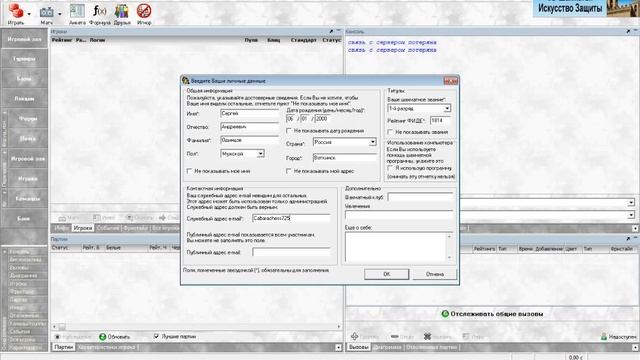Click the green Обновить refresh icon

102,337
